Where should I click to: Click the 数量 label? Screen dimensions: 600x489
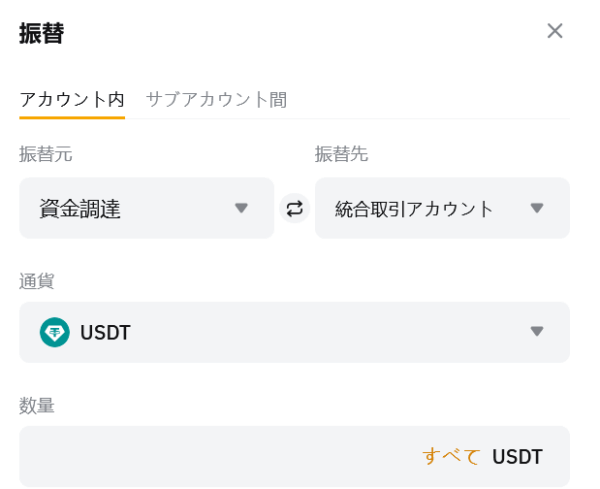coord(37,405)
